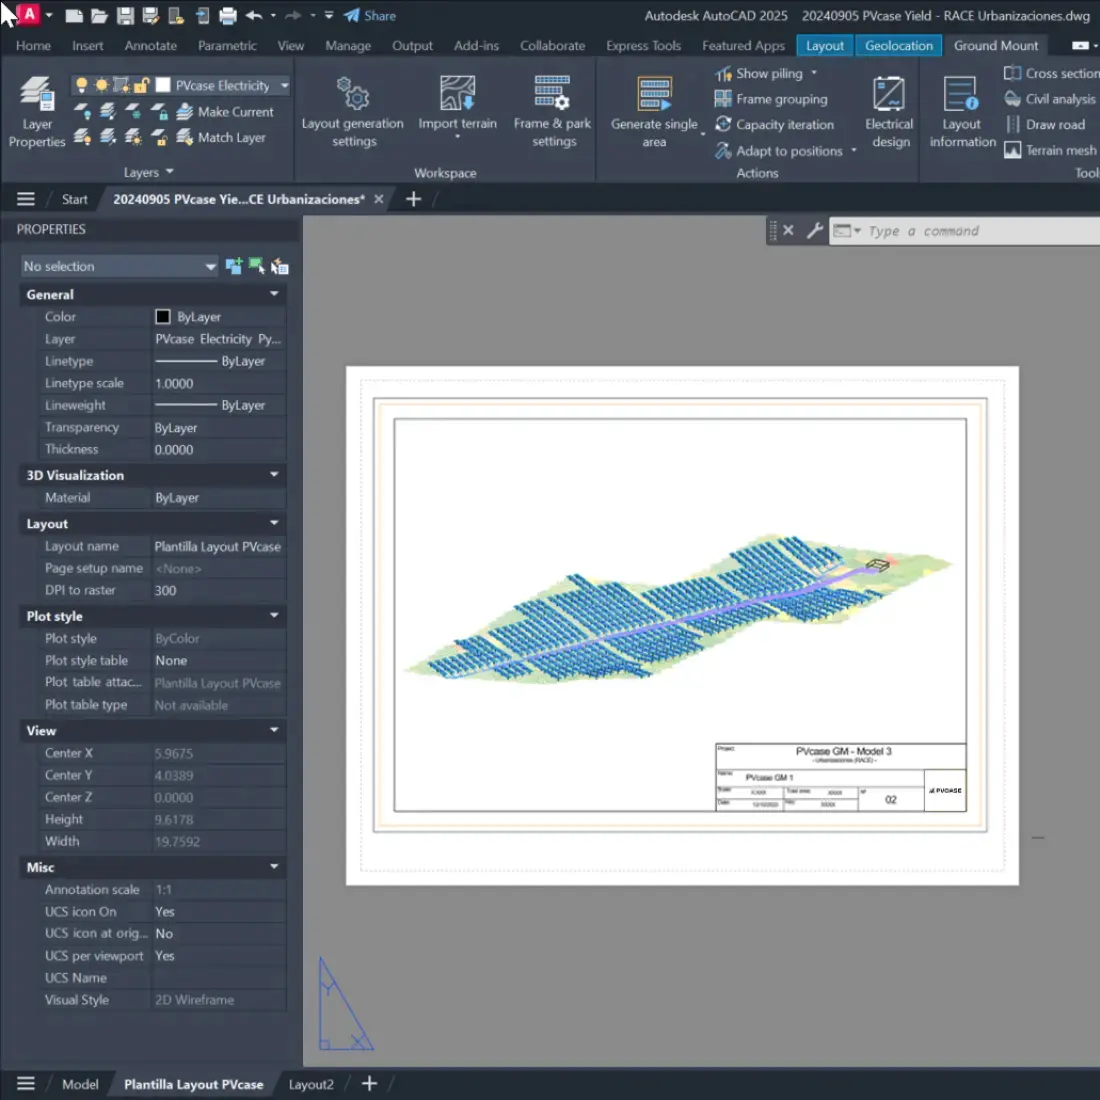Click the Generate single area tool
Image resolution: width=1100 pixels, height=1100 pixels.
pyautogui.click(x=653, y=110)
